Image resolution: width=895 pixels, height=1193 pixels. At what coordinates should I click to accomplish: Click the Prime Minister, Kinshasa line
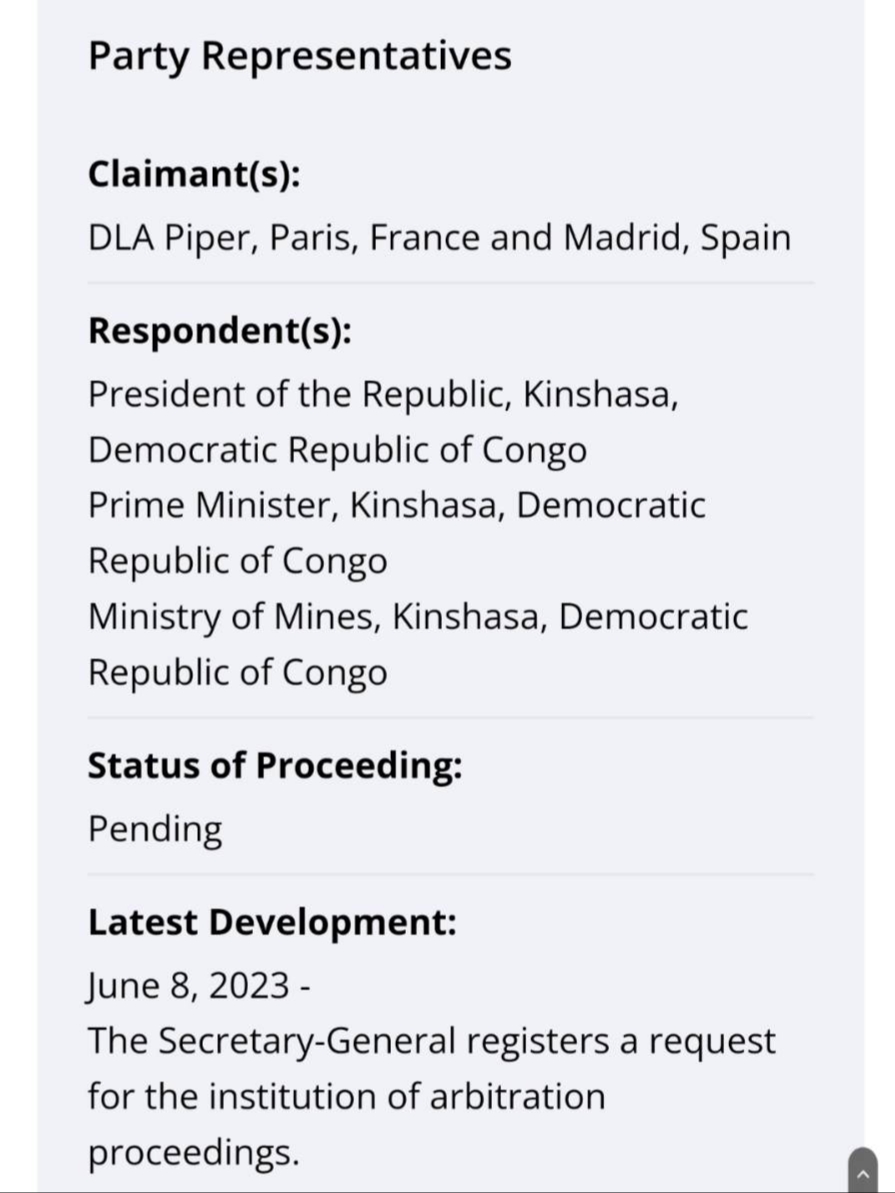click(397, 506)
